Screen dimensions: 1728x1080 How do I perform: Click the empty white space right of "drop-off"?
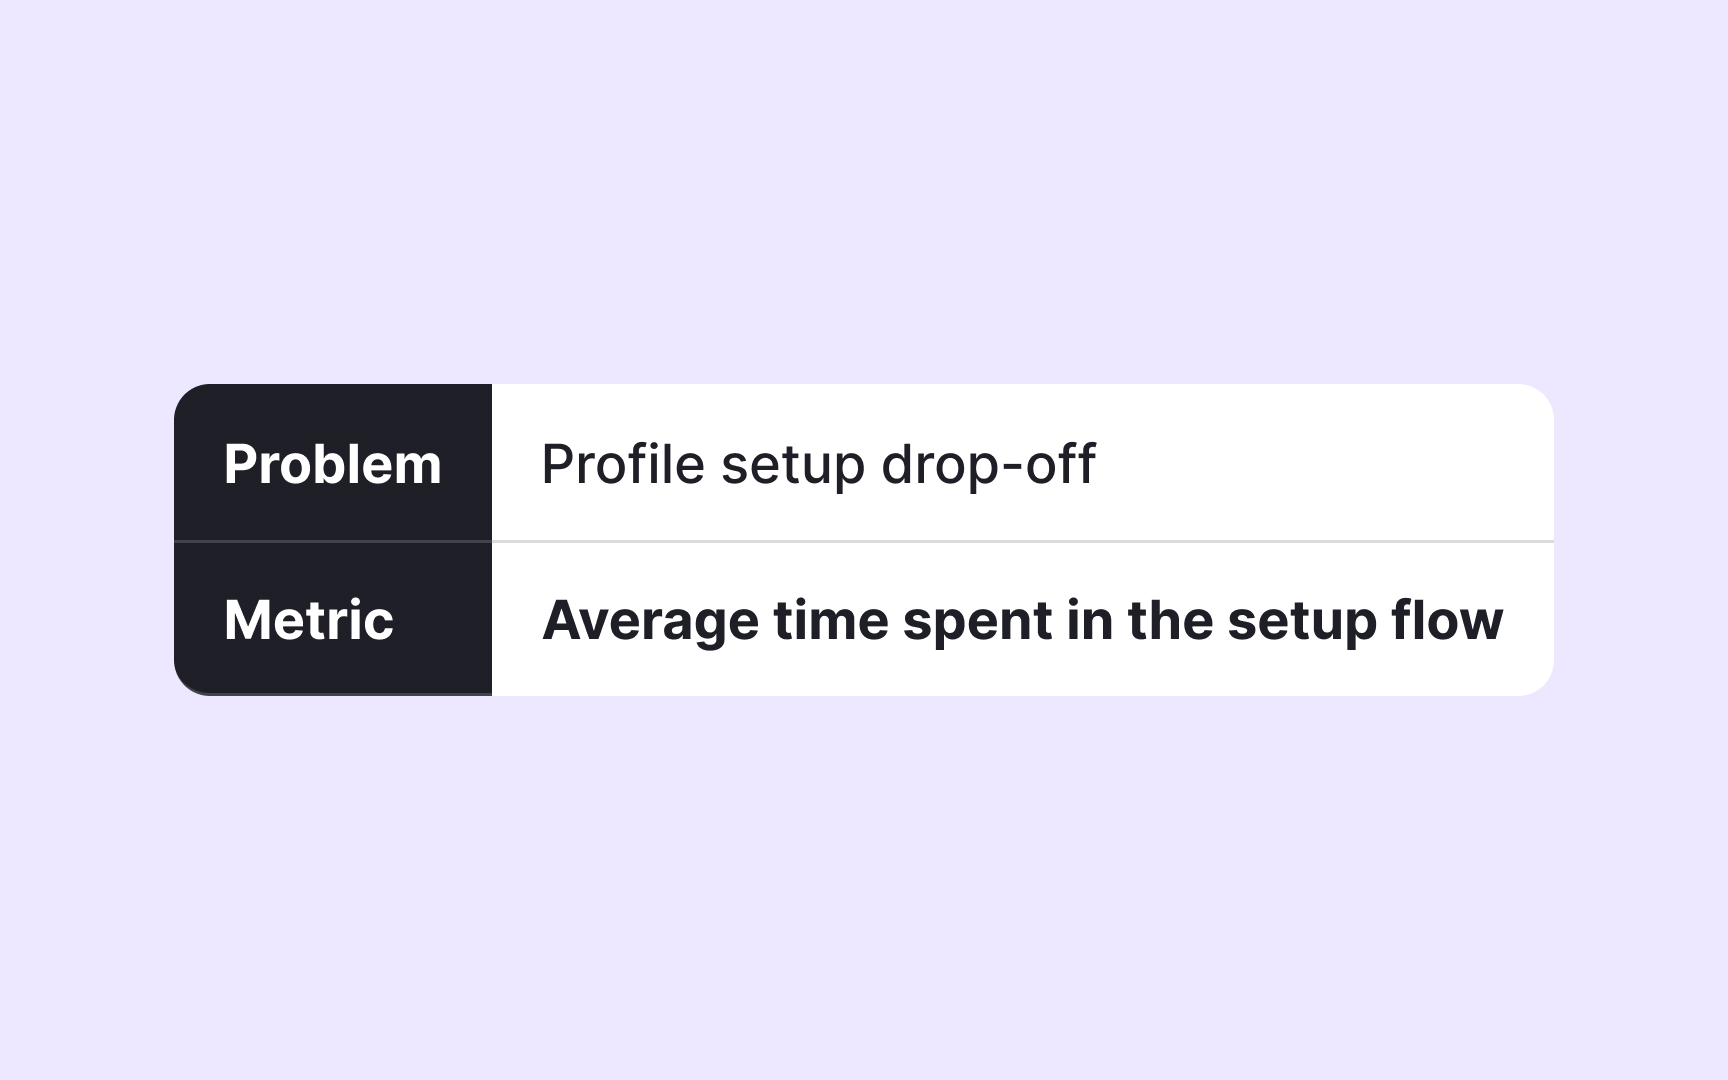[x=1320, y=464]
